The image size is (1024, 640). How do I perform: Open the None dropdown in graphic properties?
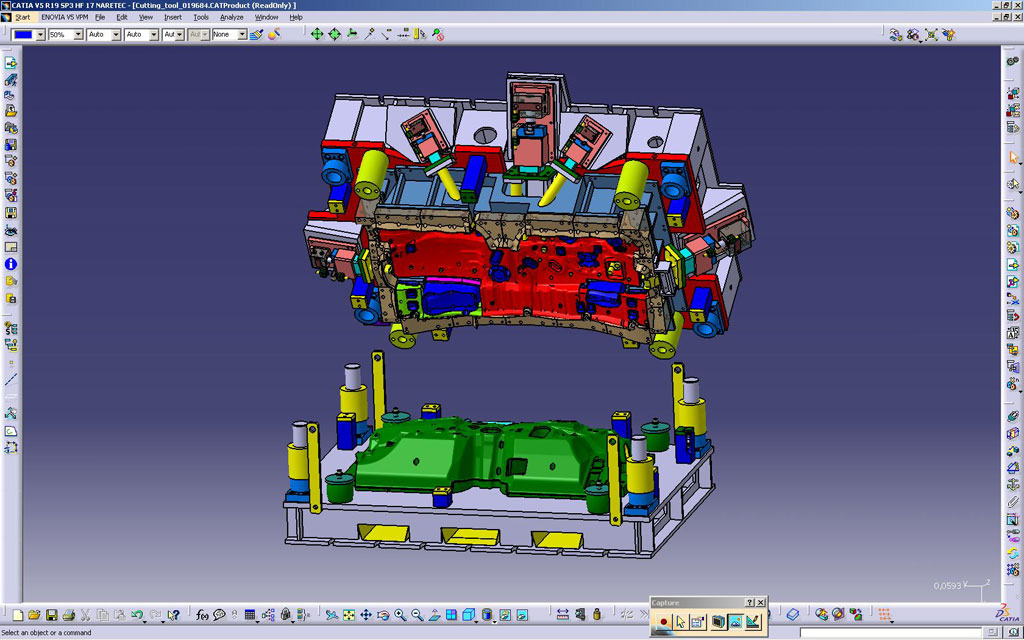click(x=240, y=35)
